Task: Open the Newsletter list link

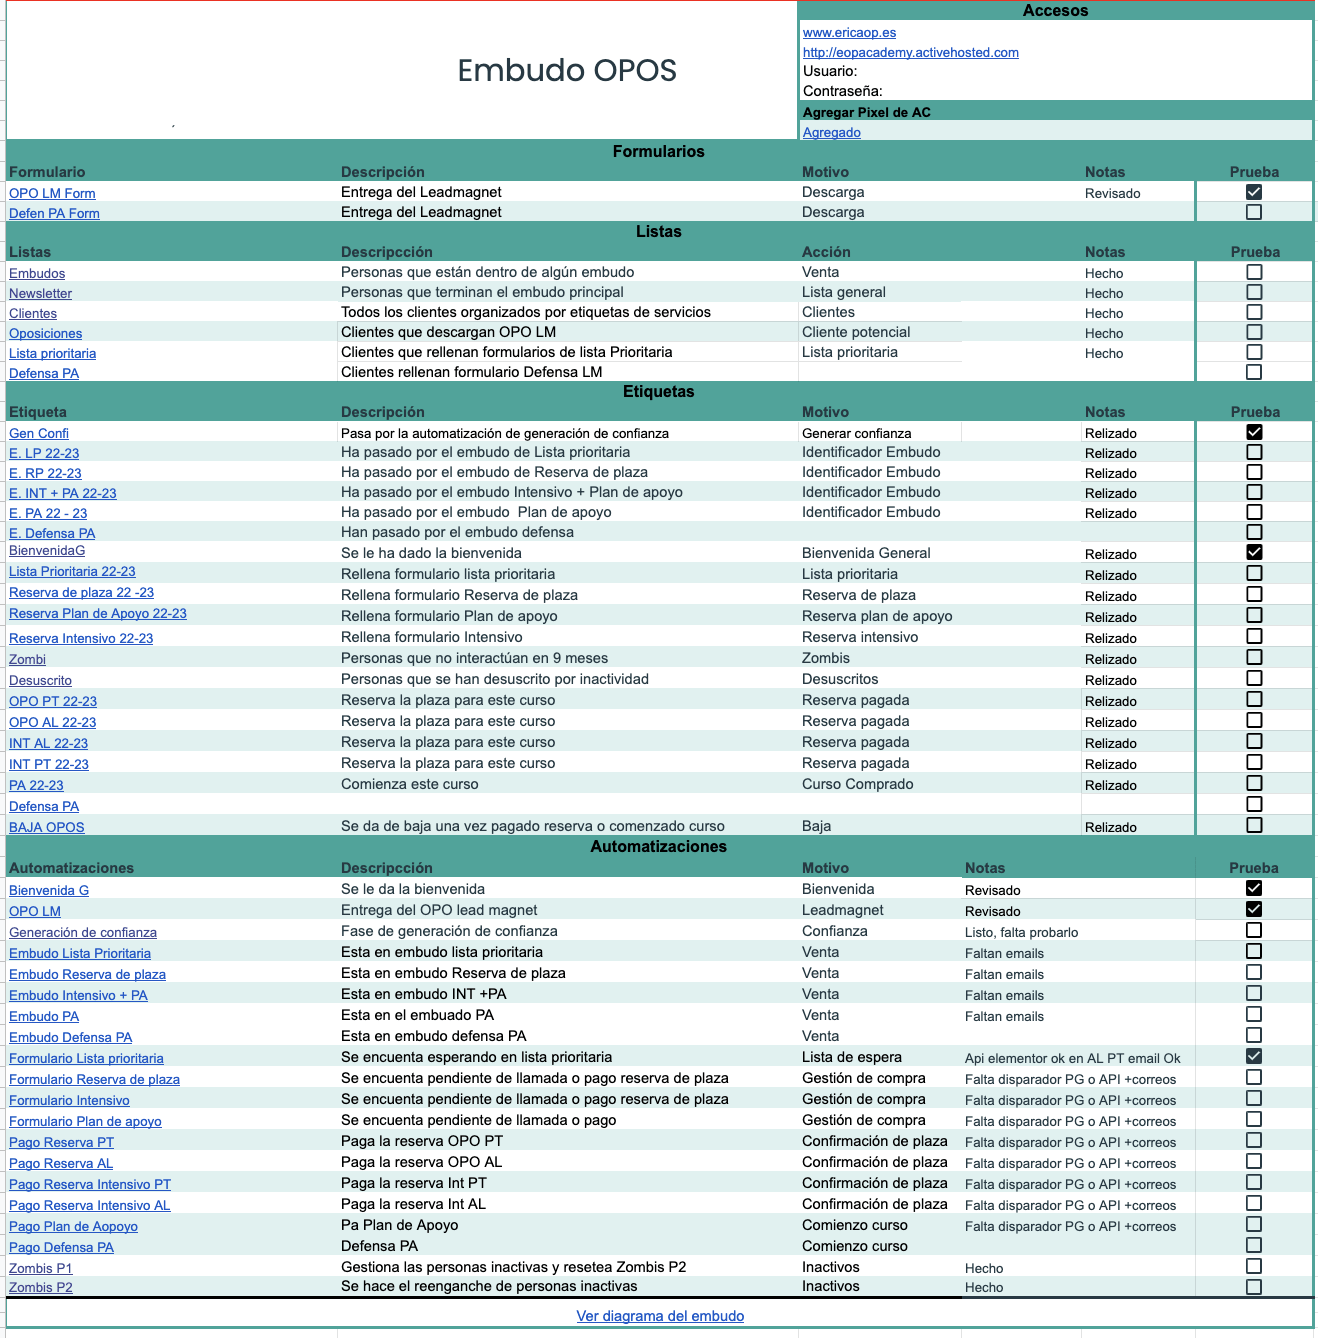Action: tap(40, 293)
